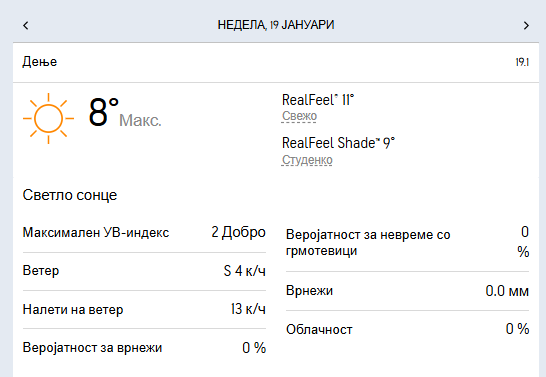This screenshot has height=377, width=546.
Task: Click the Дење section heading
Action: coord(40,62)
